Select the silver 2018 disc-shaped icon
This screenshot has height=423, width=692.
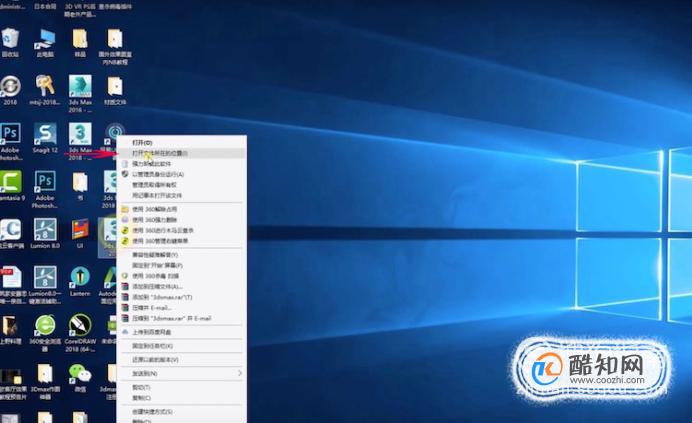pyautogui.click(x=10, y=90)
